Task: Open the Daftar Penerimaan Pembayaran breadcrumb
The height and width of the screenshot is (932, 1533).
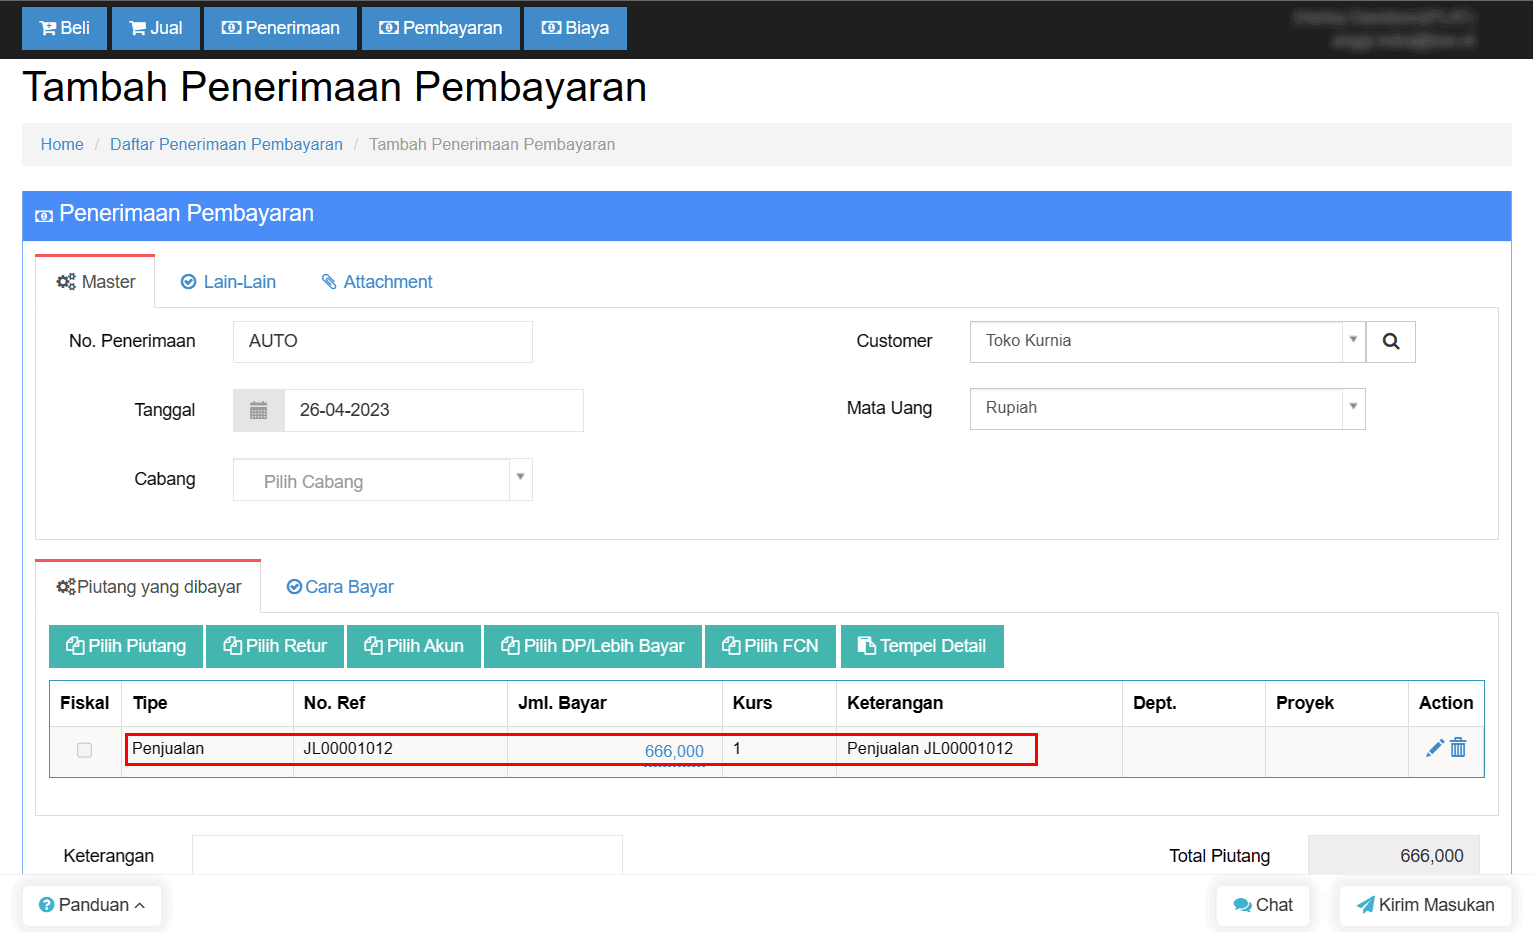Action: pos(226,144)
